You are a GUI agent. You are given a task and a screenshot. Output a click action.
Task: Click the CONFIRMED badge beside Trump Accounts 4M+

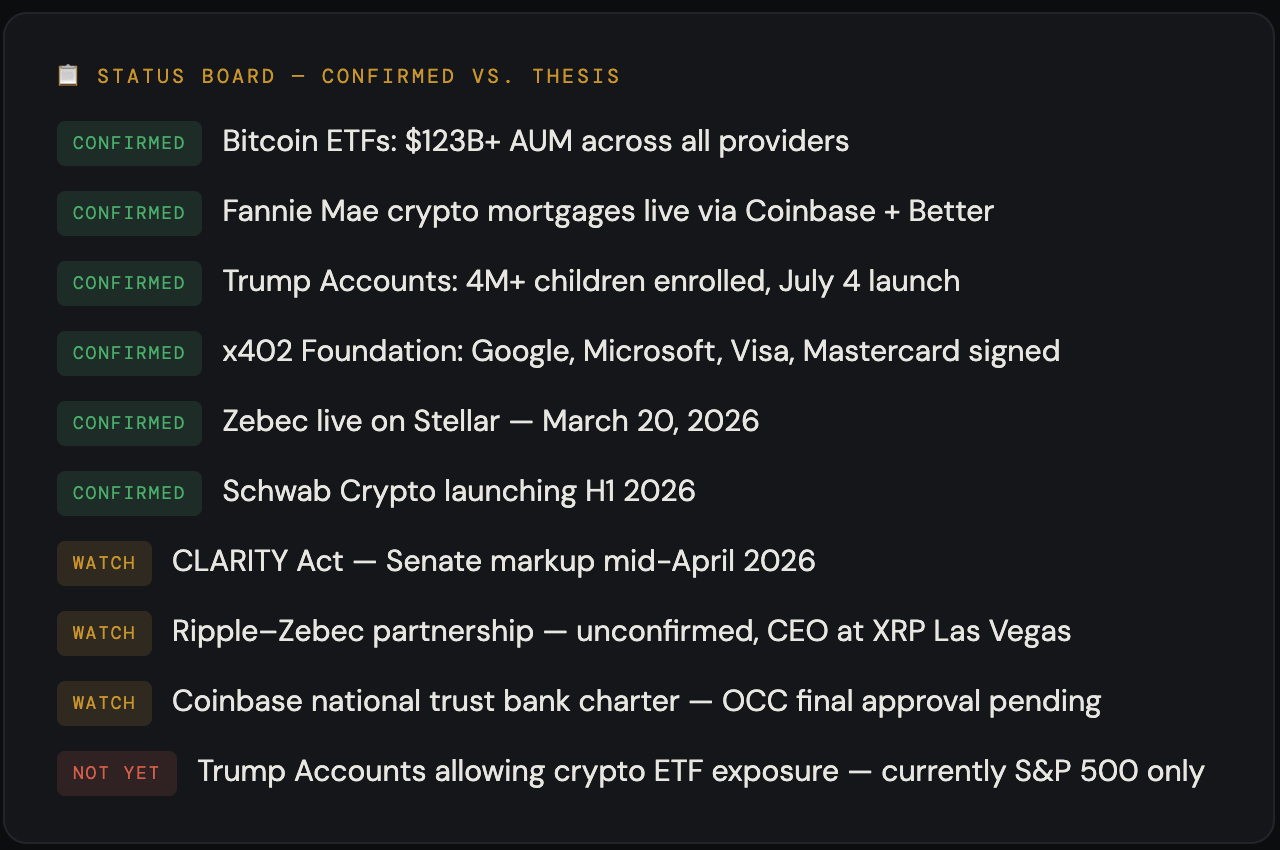coord(129,283)
